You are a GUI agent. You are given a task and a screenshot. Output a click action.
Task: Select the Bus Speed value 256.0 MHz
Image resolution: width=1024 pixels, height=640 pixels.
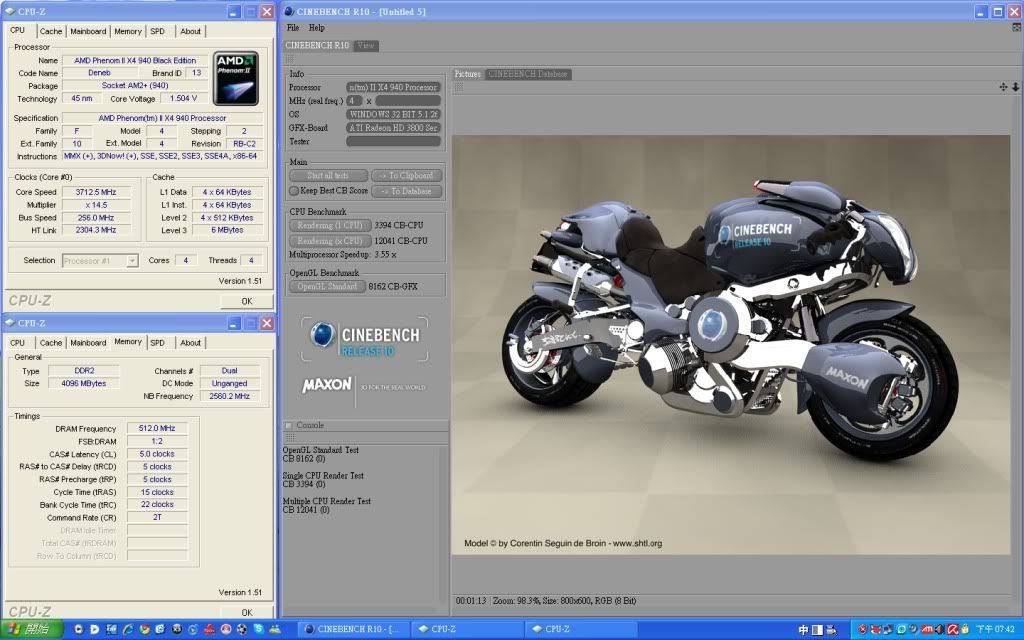(x=96, y=217)
